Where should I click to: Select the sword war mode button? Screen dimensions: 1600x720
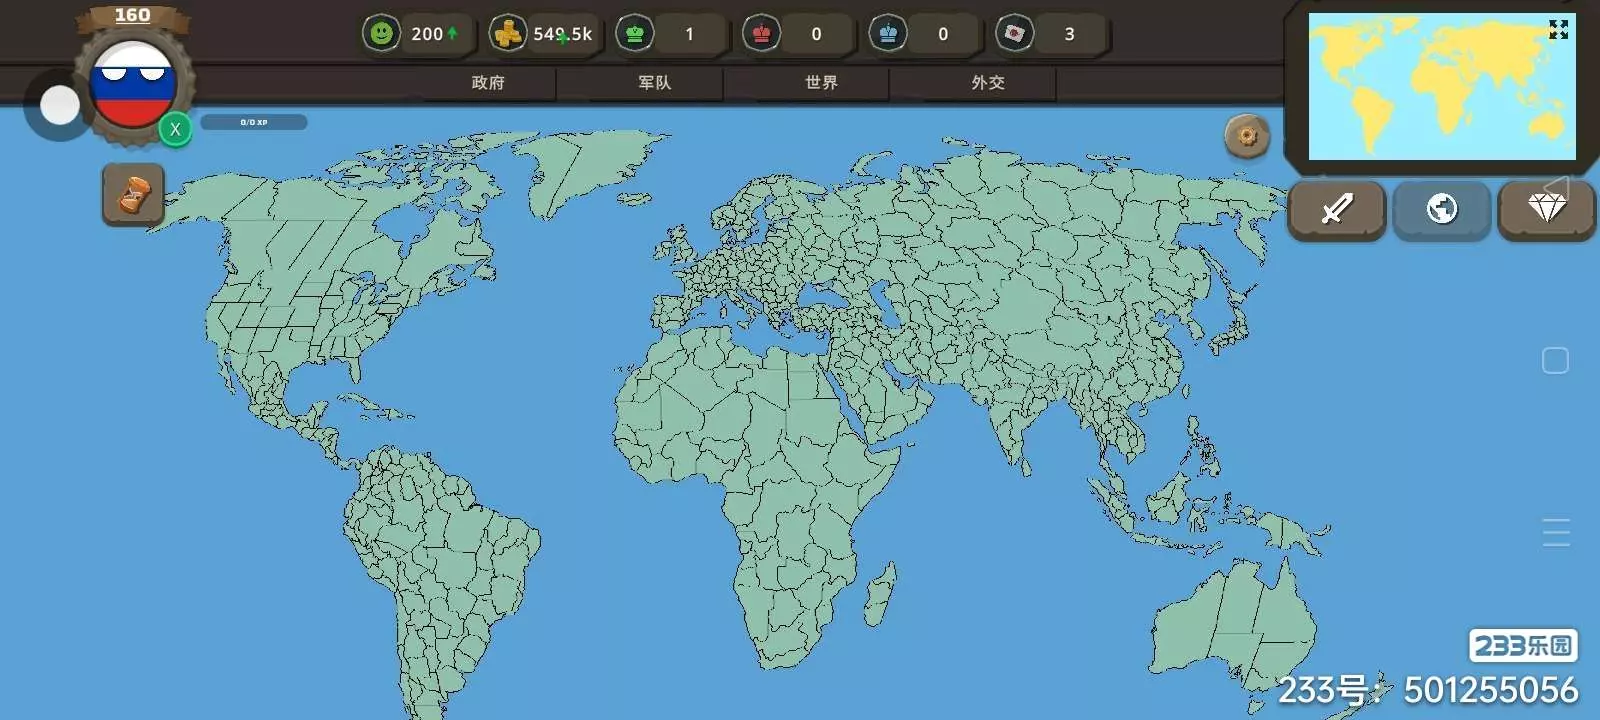(1337, 209)
